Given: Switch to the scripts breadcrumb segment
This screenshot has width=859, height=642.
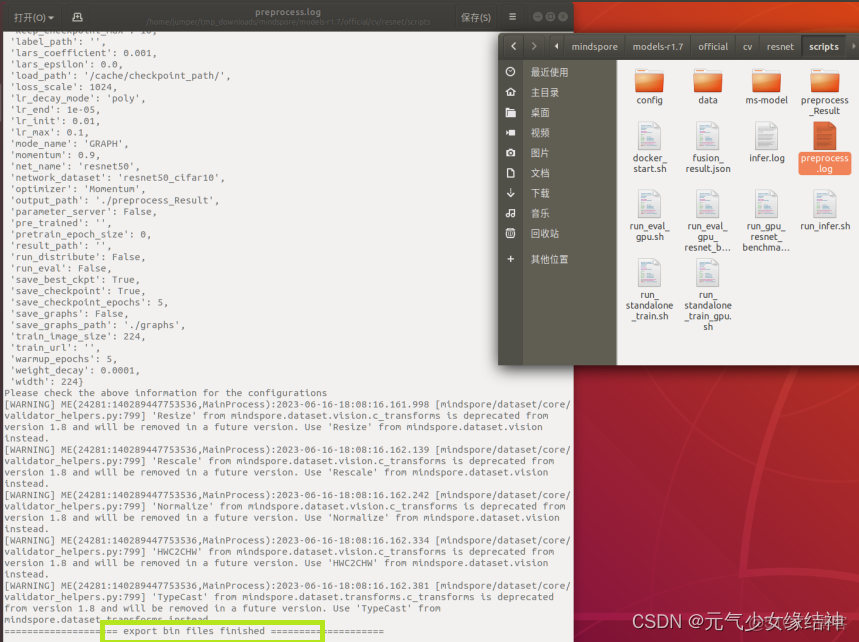Looking at the screenshot, I should 823,46.
